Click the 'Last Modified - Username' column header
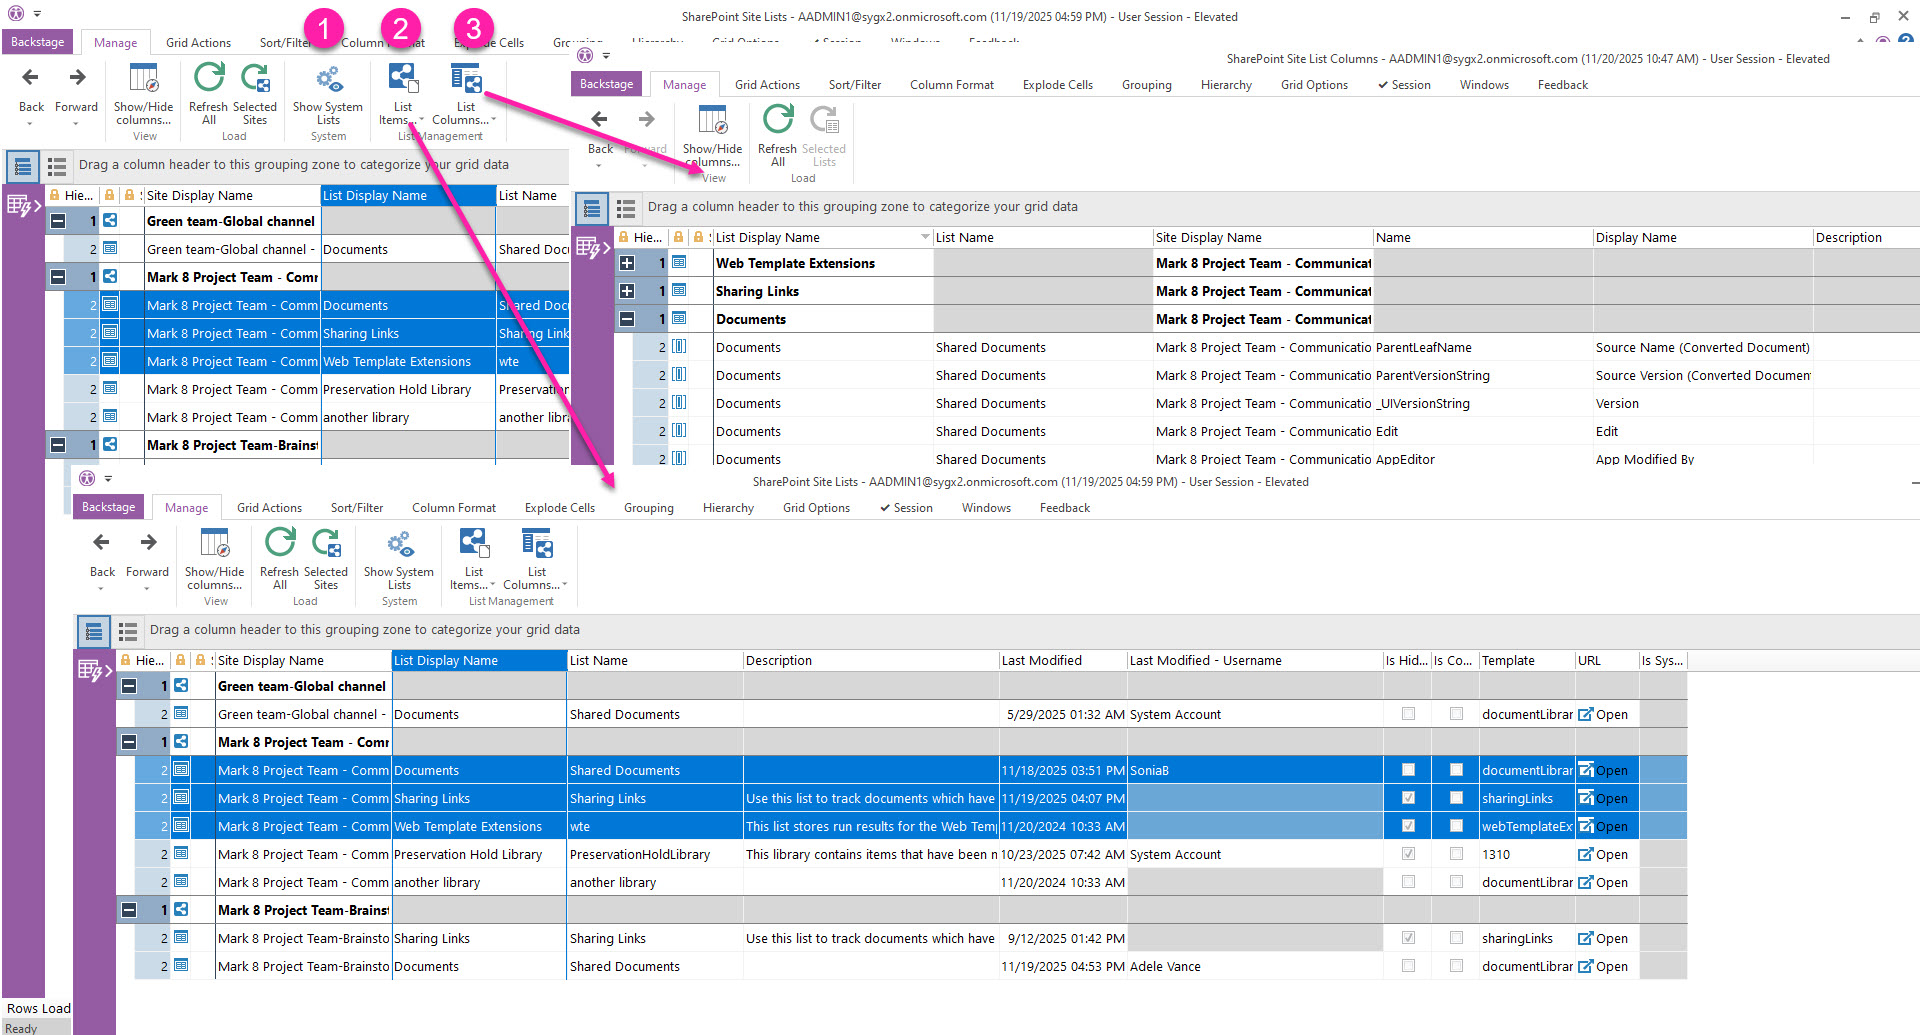This screenshot has height=1035, width=1920. 1205,660
